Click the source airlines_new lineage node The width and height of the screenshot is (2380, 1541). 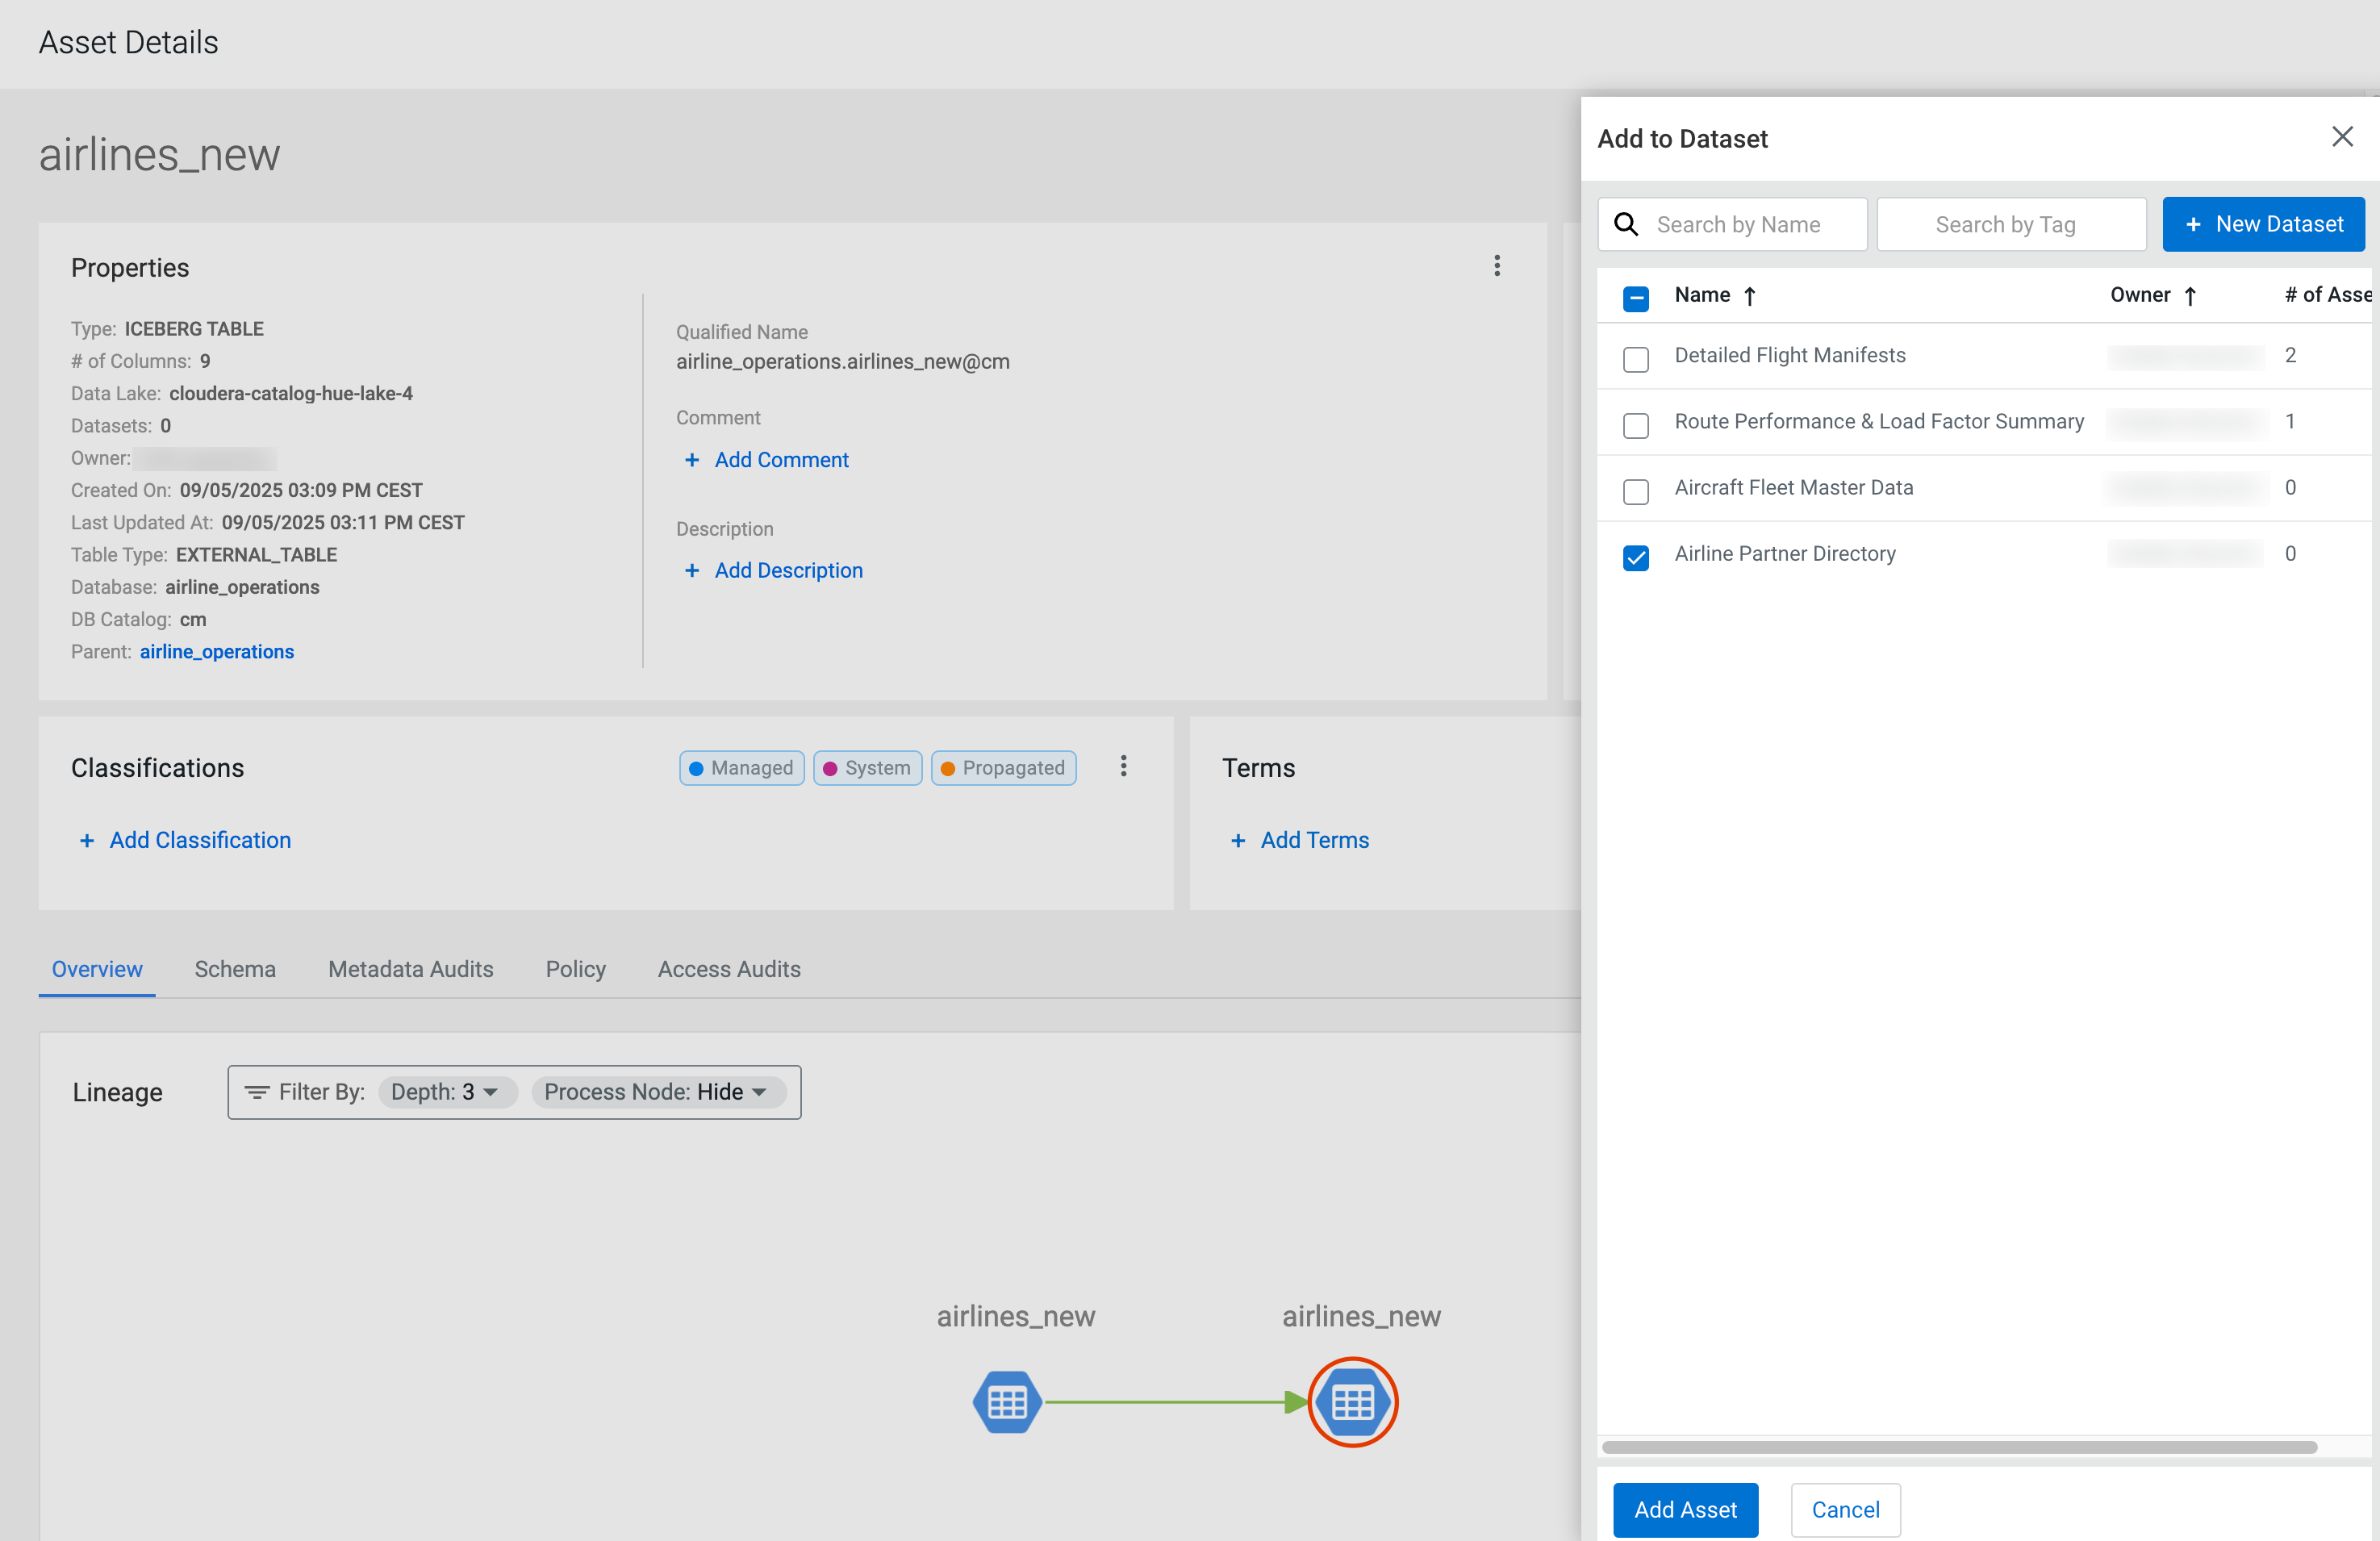1006,1402
